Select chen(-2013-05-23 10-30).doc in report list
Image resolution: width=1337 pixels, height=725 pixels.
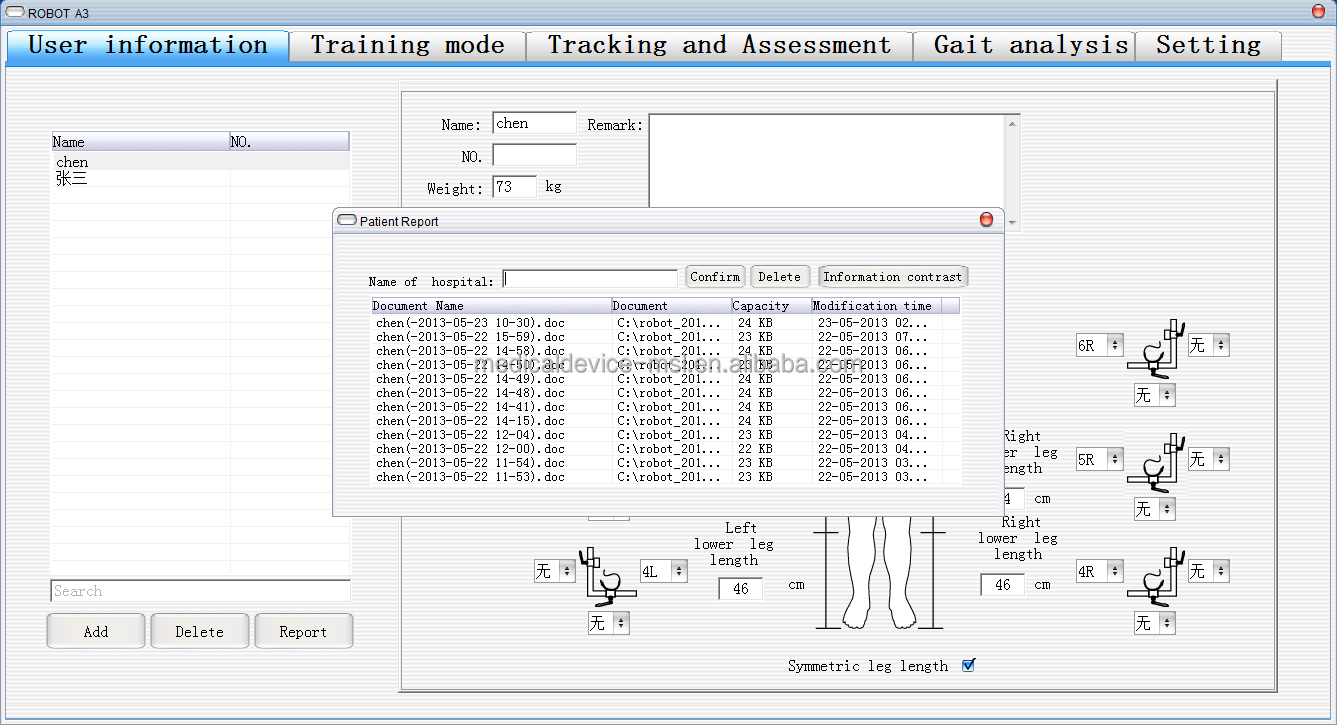point(470,323)
